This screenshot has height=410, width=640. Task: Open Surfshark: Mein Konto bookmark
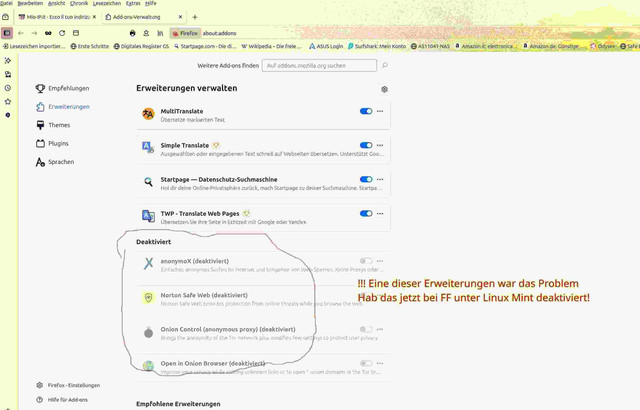tap(377, 47)
